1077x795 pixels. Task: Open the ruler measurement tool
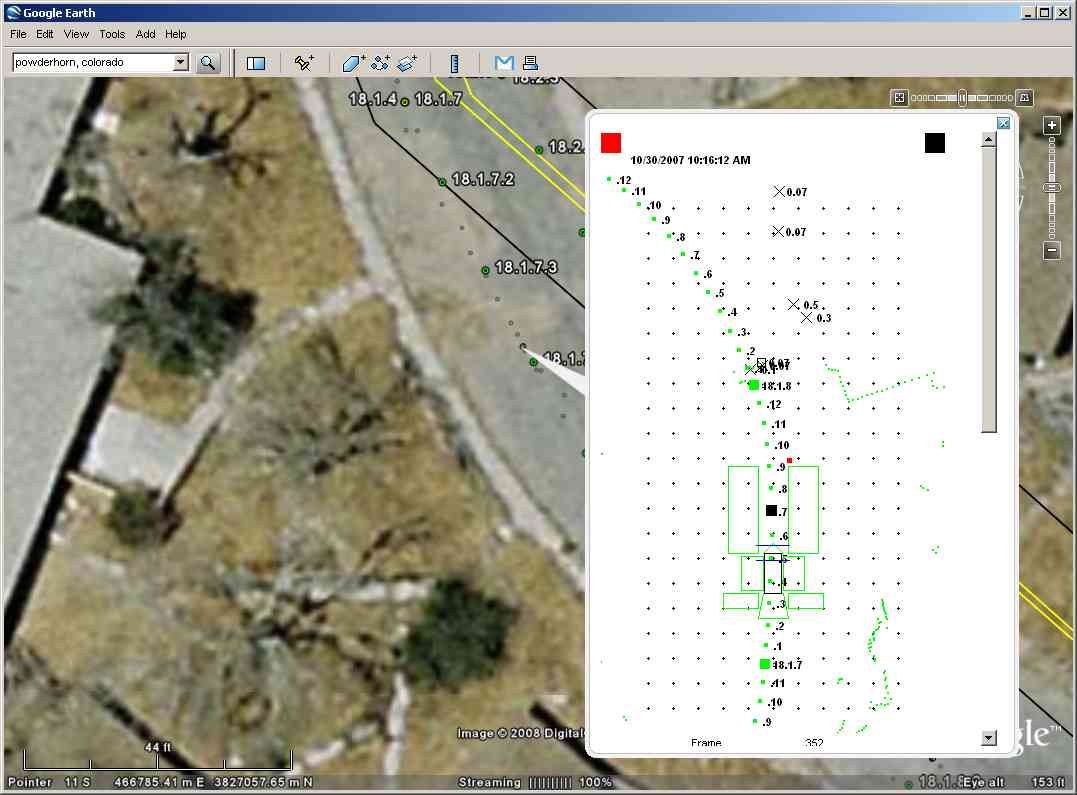(x=454, y=63)
